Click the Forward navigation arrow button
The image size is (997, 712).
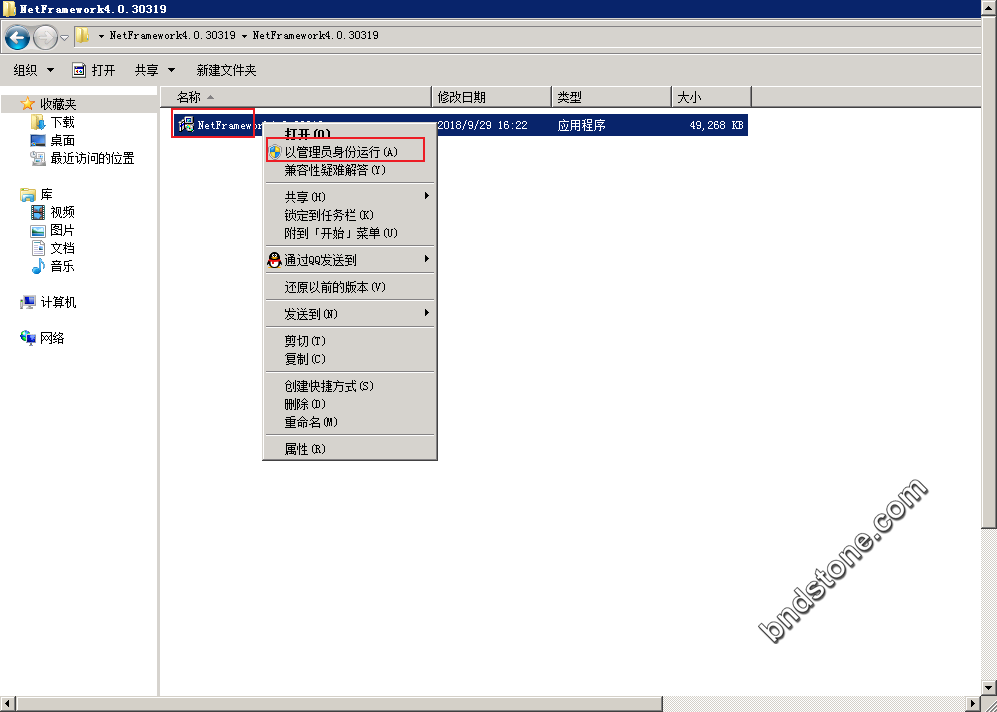(45, 39)
